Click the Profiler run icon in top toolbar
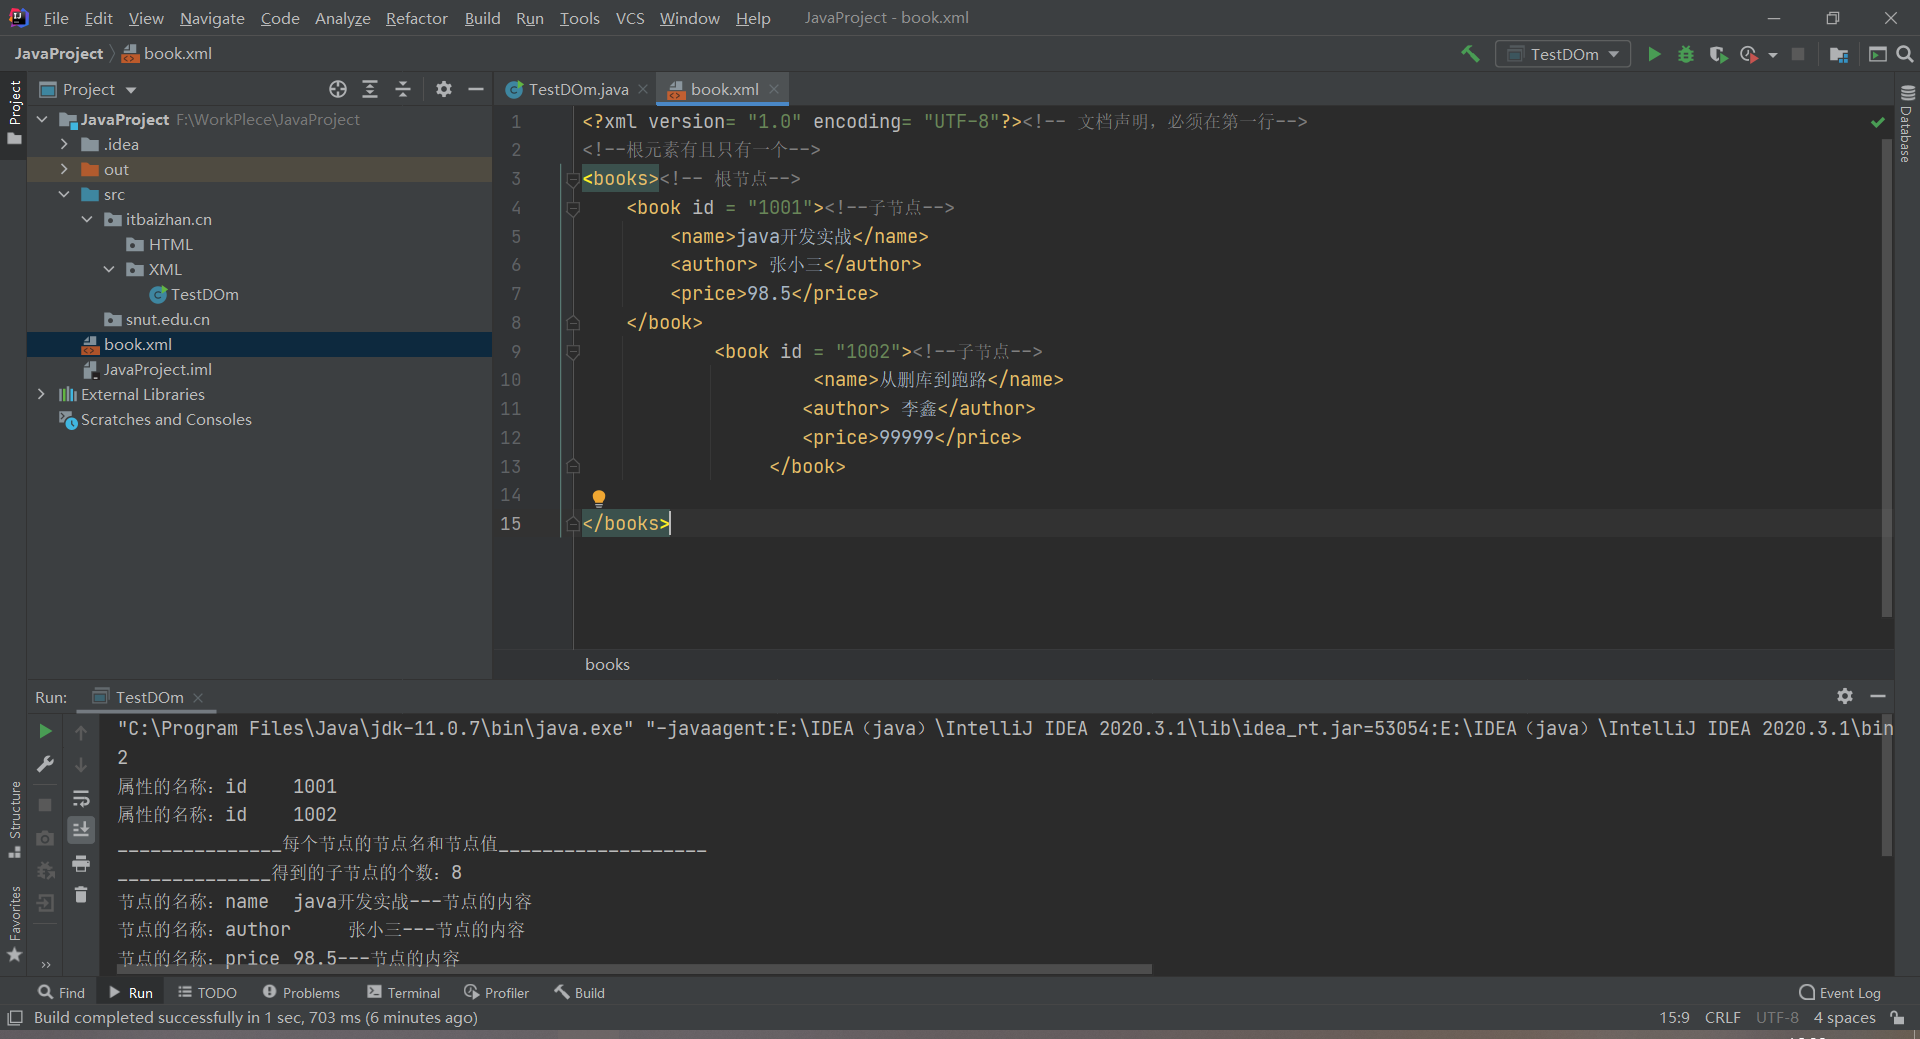Screen dimensions: 1920x1039 (1749, 54)
